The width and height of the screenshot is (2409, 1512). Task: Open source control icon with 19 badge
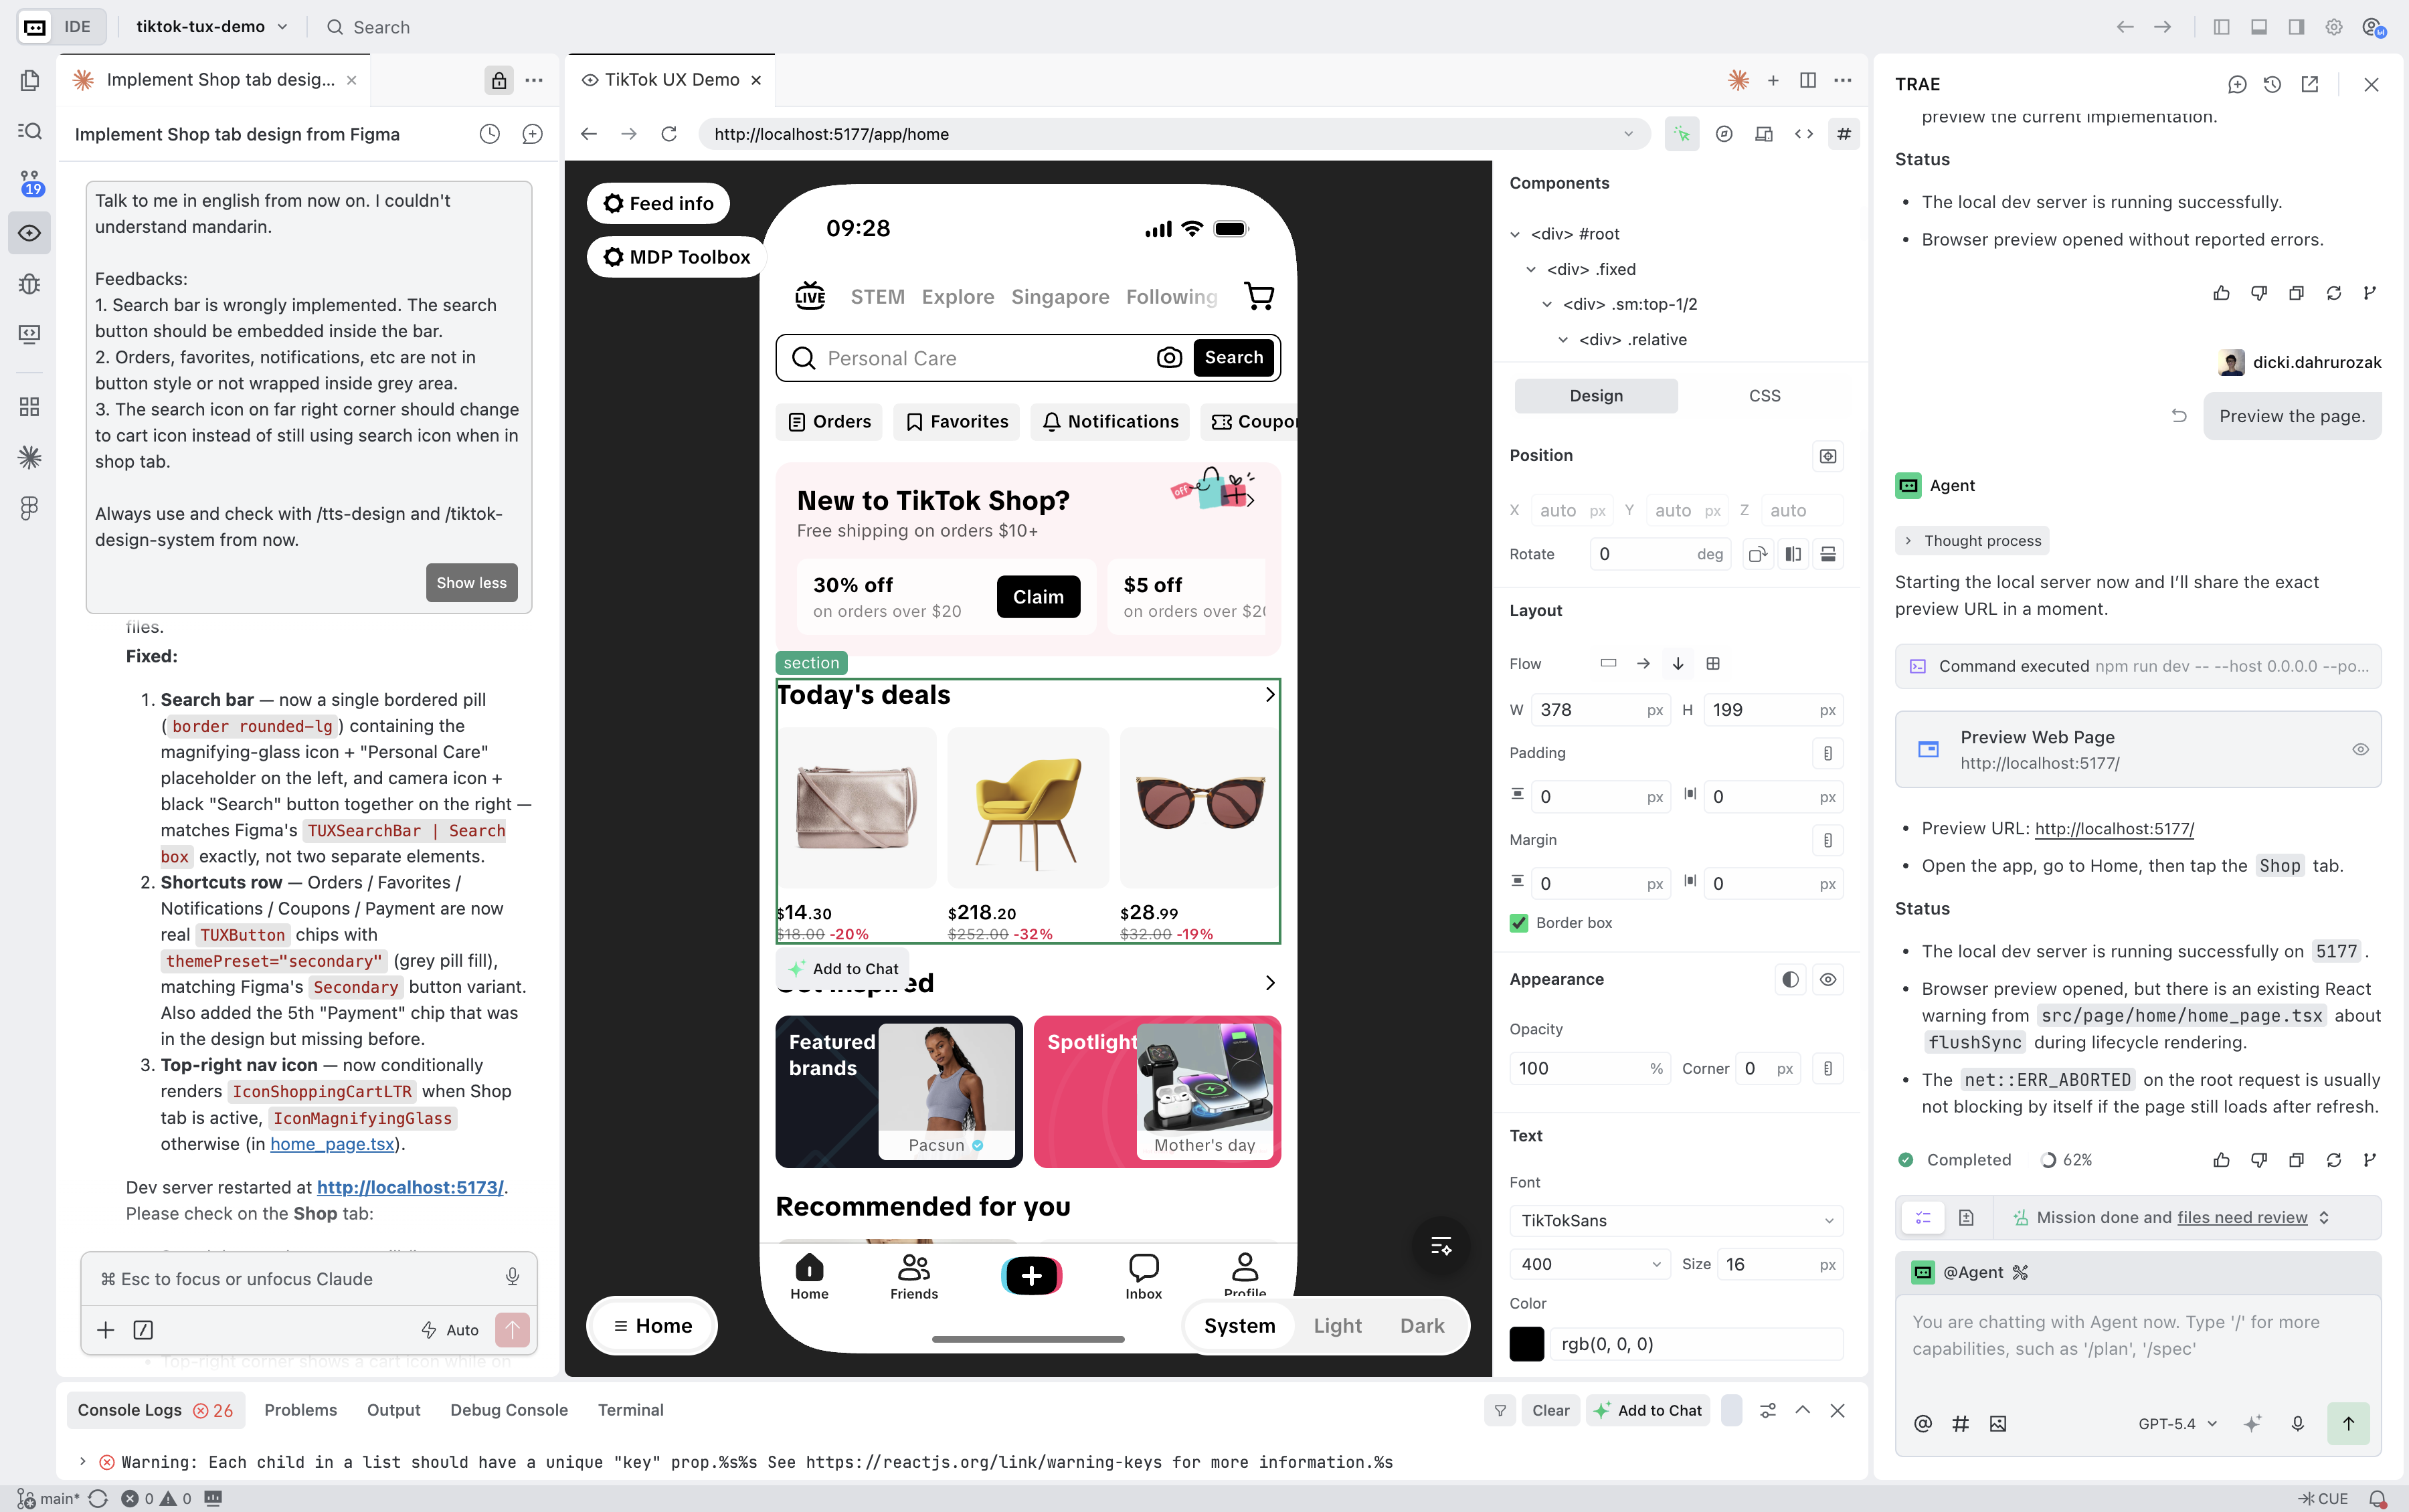tap(30, 182)
